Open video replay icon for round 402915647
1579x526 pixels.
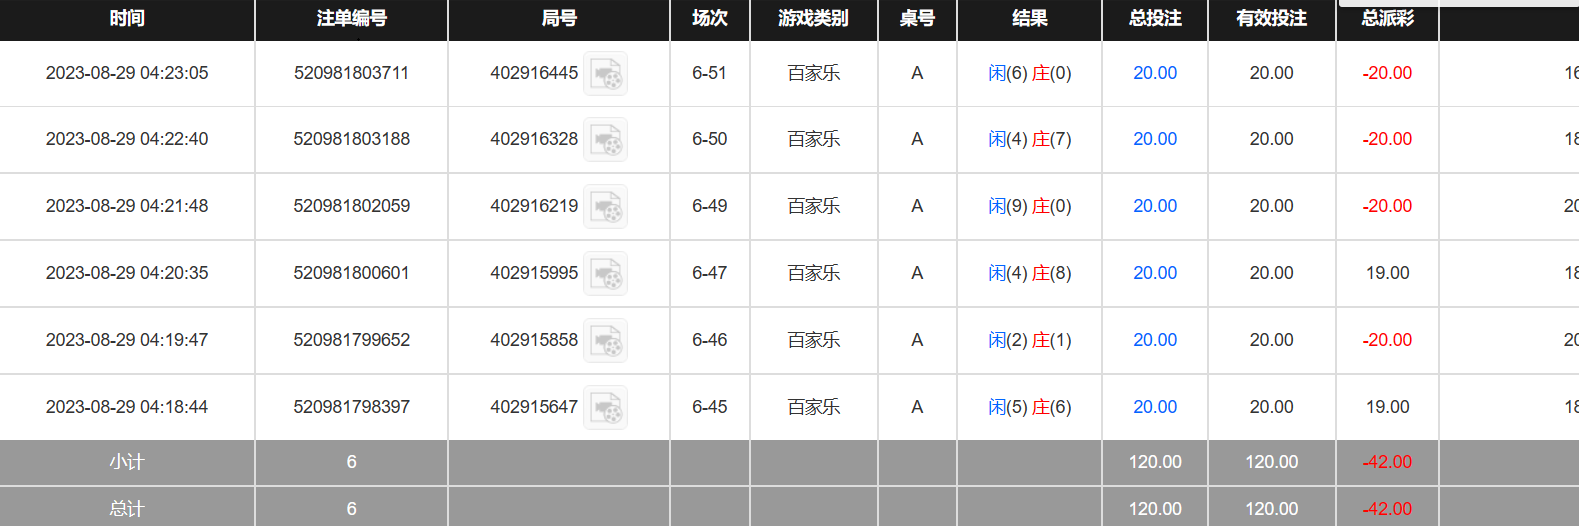coord(605,408)
